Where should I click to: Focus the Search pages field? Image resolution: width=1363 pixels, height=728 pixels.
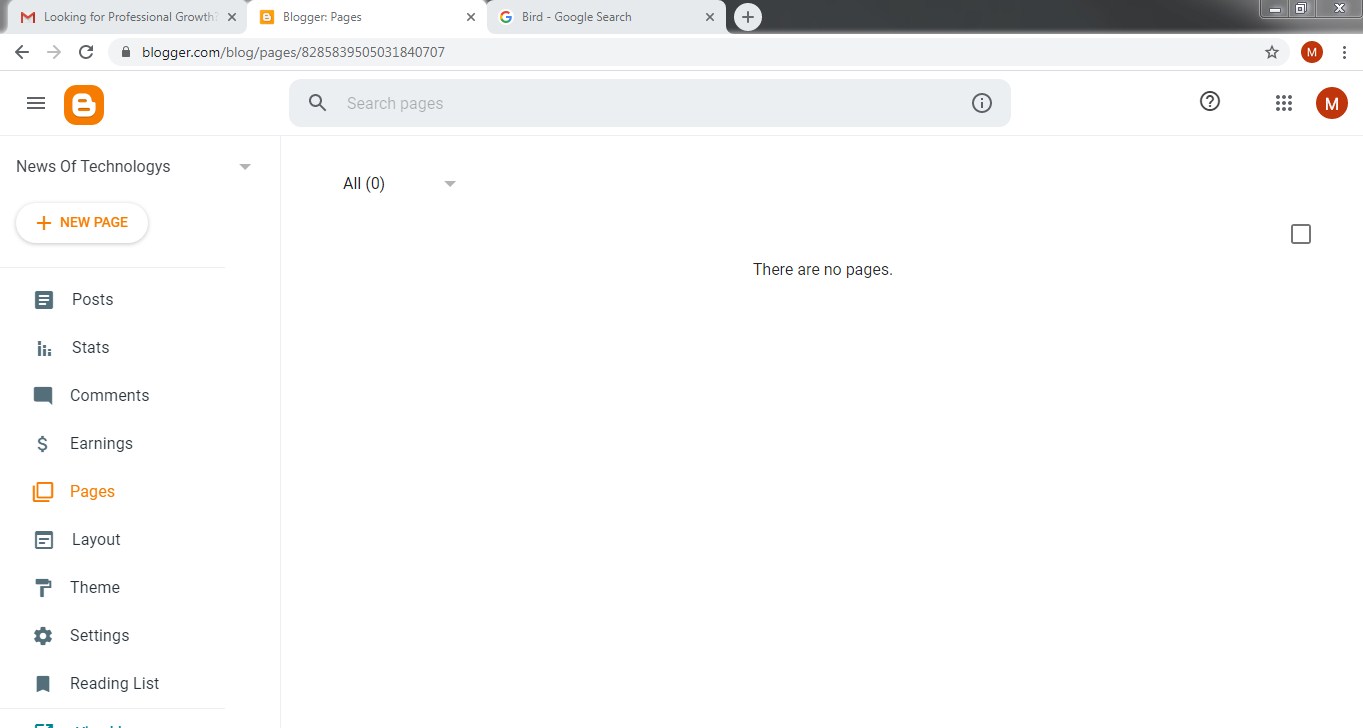pos(650,103)
